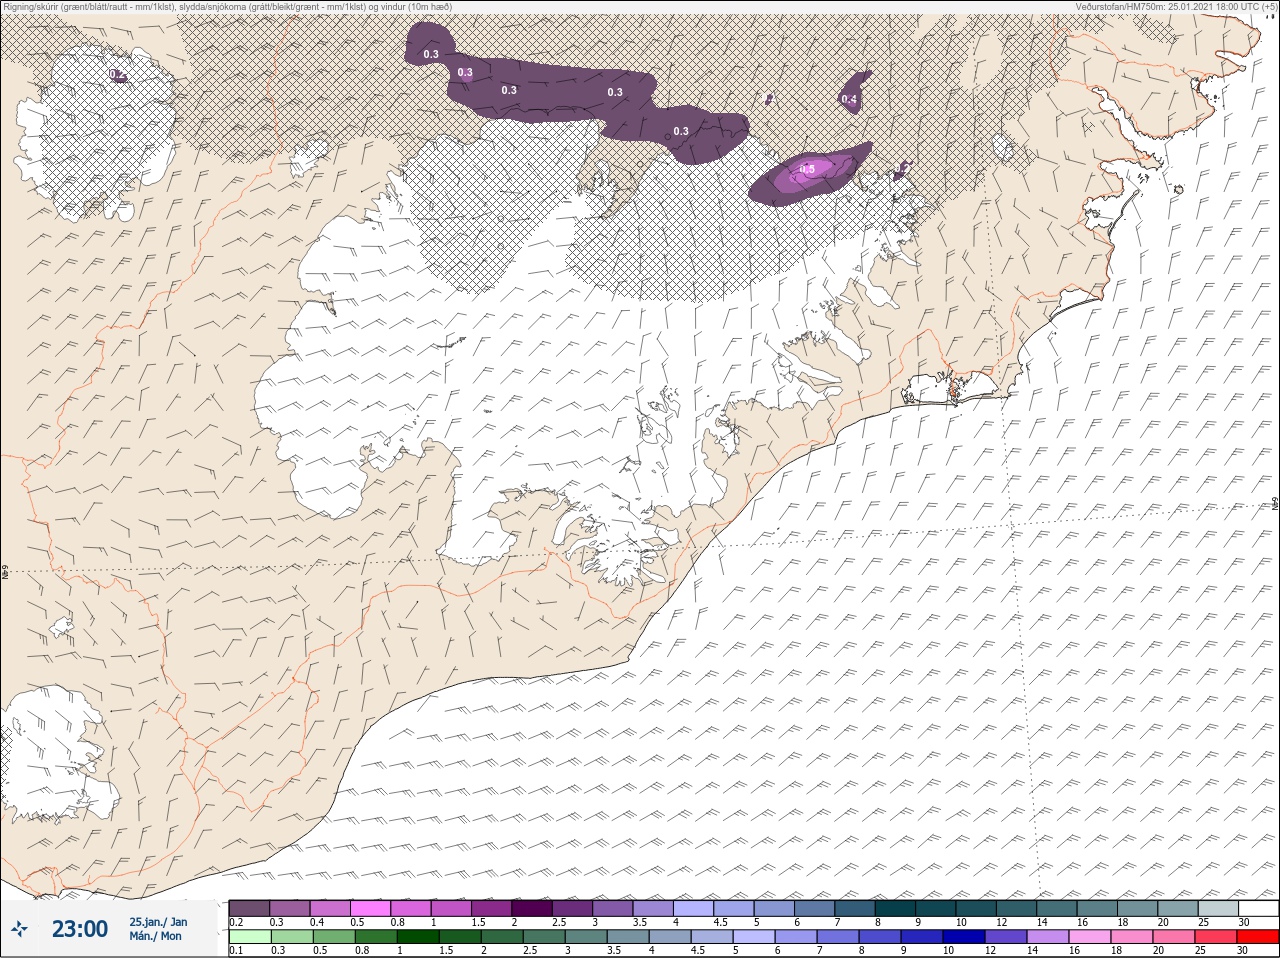Screen dimensions: 1280x958
Task: Select upper legend swatch between 2 and 2.5
Action: pos(532,908)
